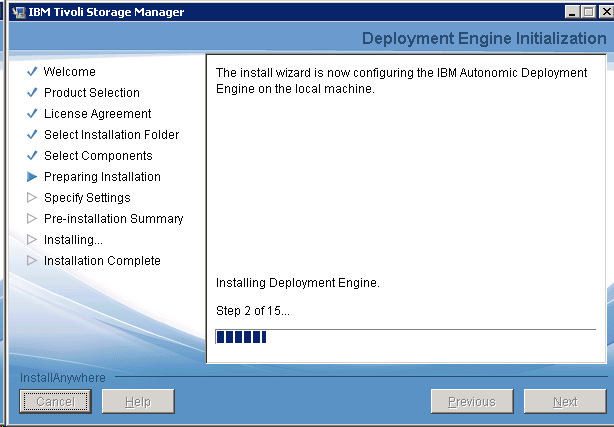Image resolution: width=614 pixels, height=427 pixels.
Task: Click the arrow icon beside Installing...
Action: [32, 240]
